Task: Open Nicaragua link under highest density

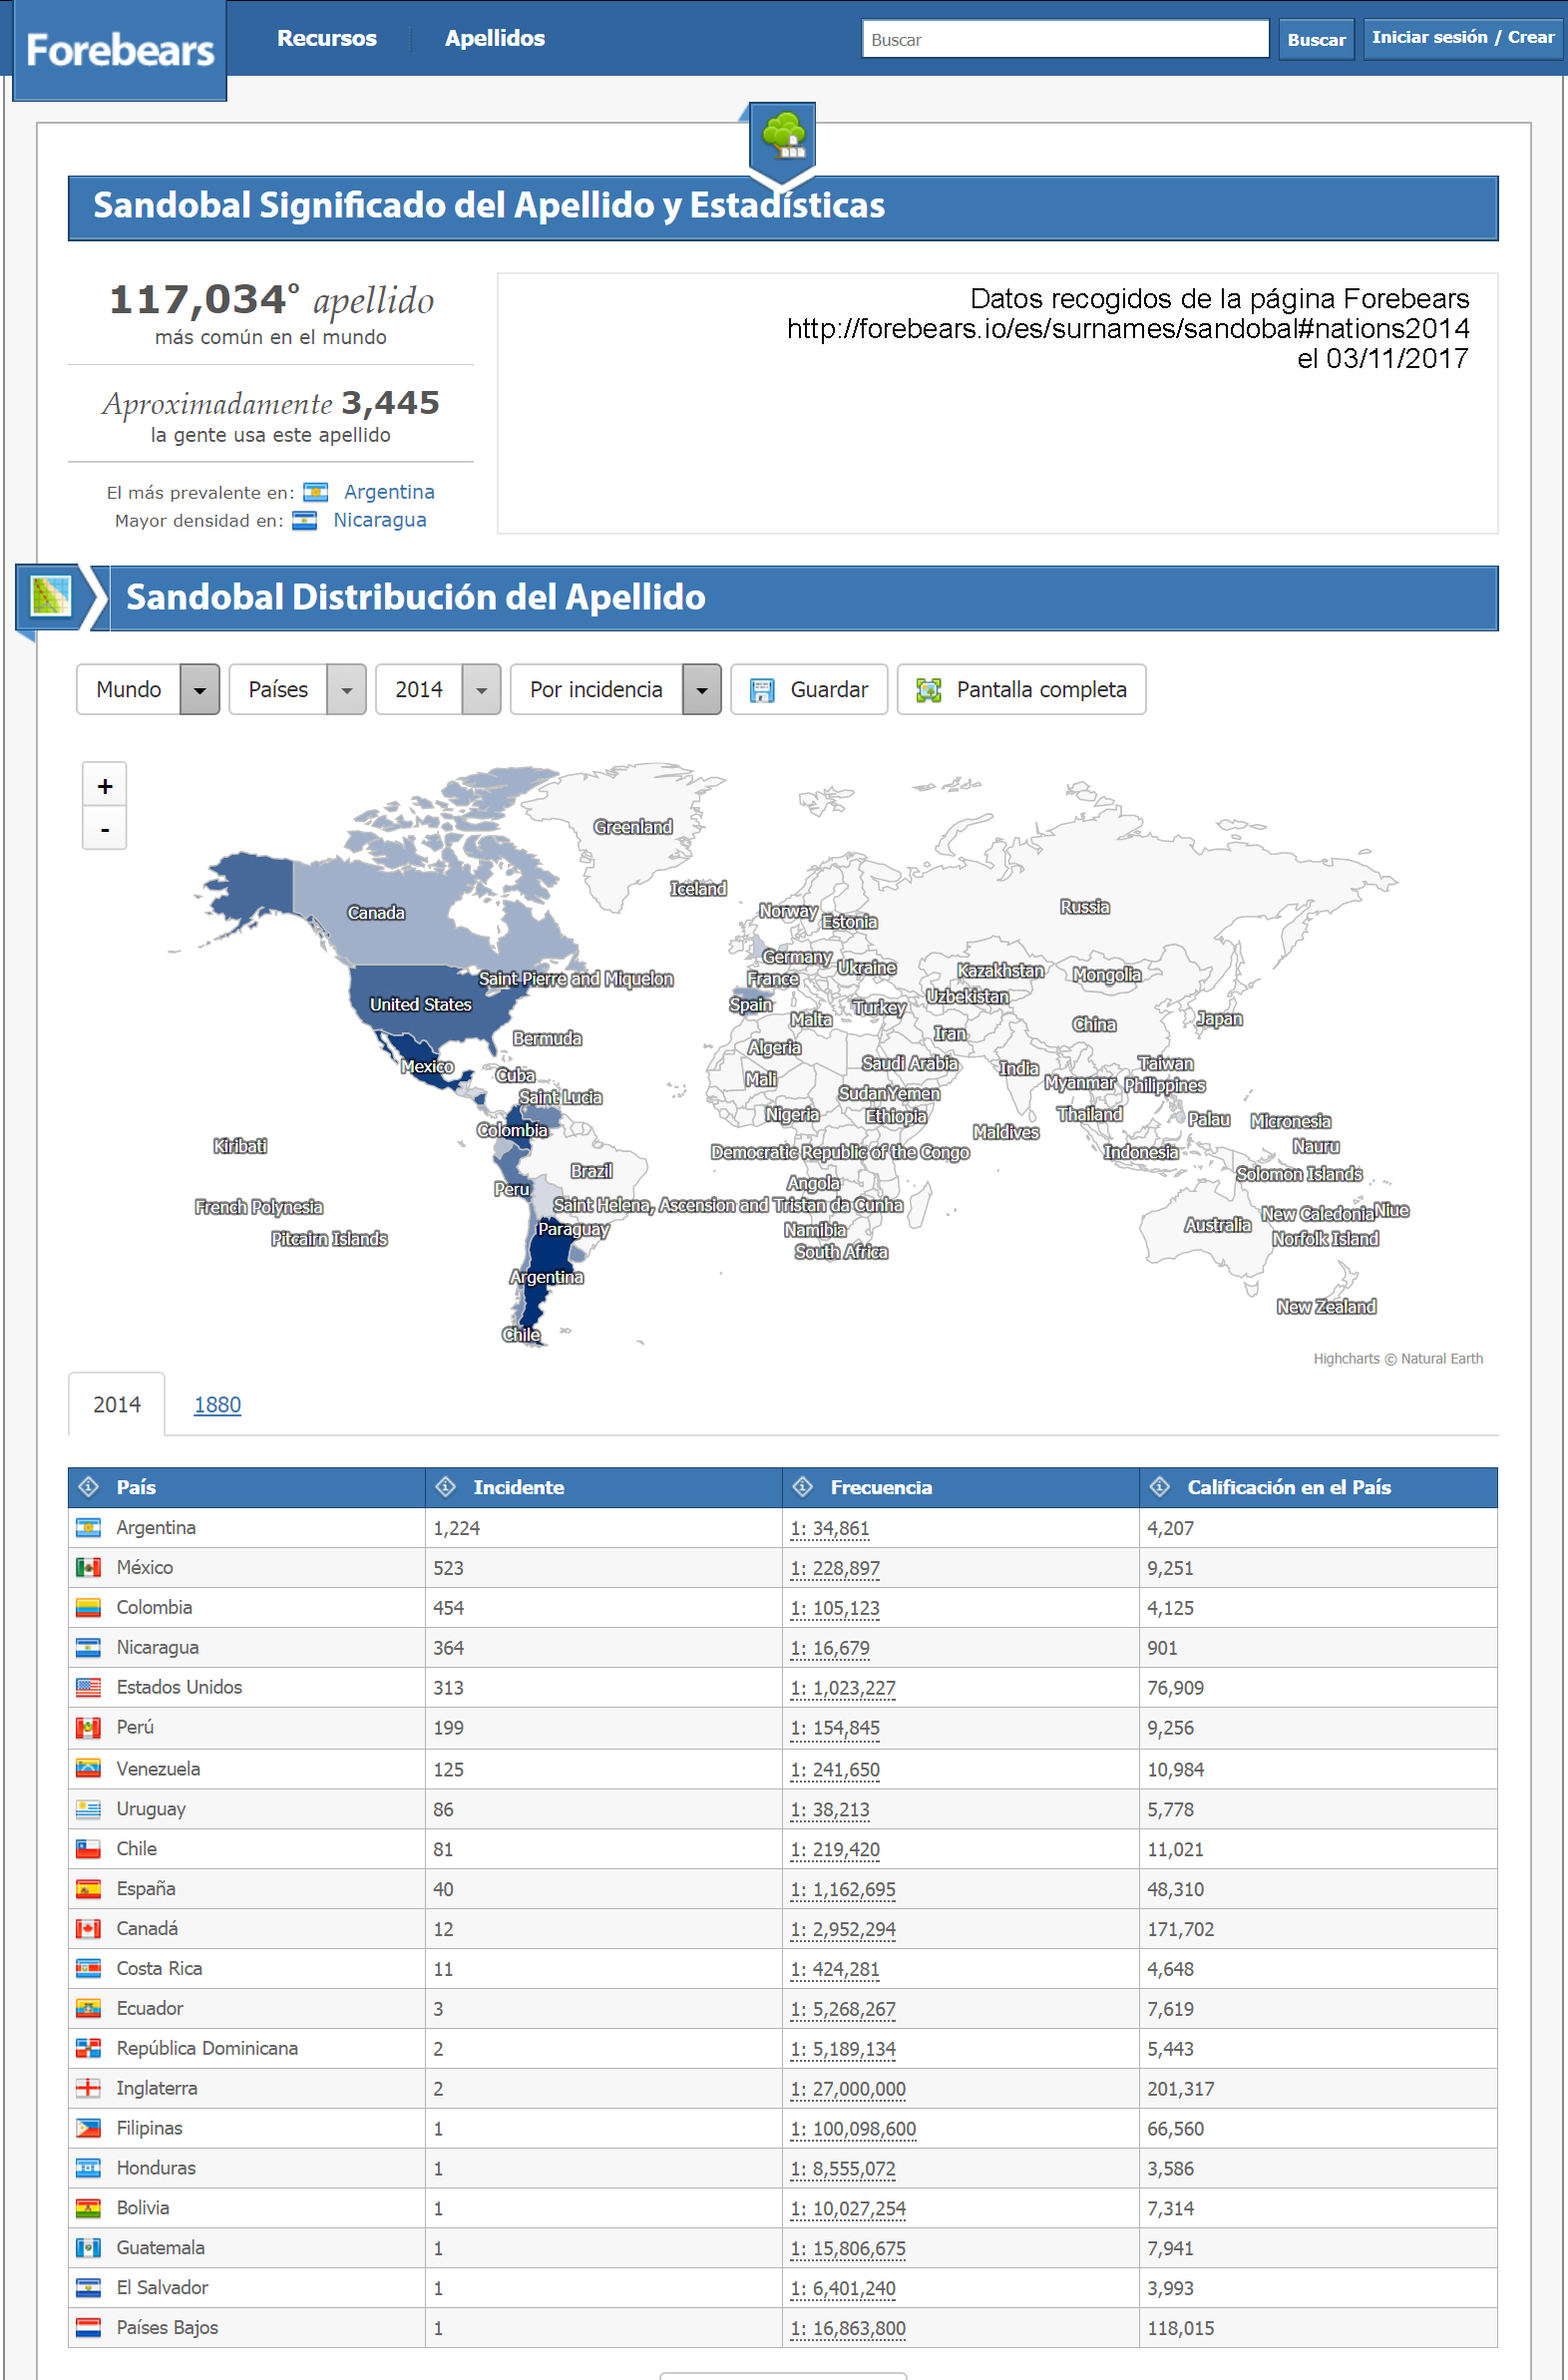Action: [380, 520]
